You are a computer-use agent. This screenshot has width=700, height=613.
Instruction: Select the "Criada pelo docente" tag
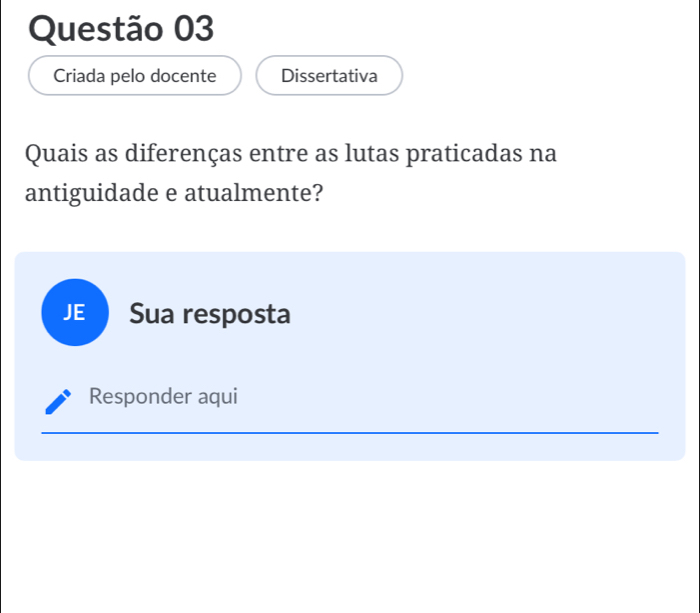[x=135, y=76]
